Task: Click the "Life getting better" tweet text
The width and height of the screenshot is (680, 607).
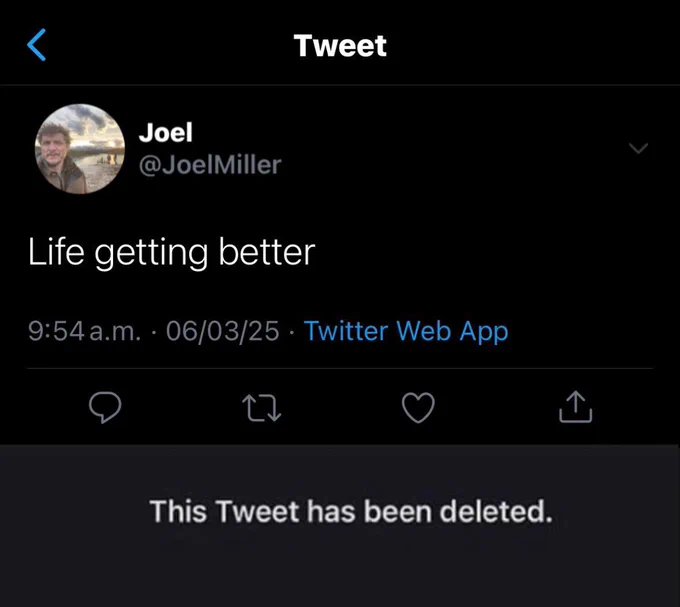Action: pos(172,252)
